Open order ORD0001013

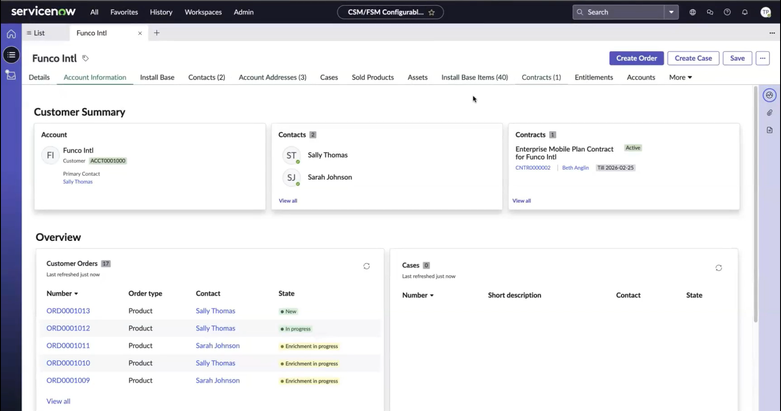point(68,311)
